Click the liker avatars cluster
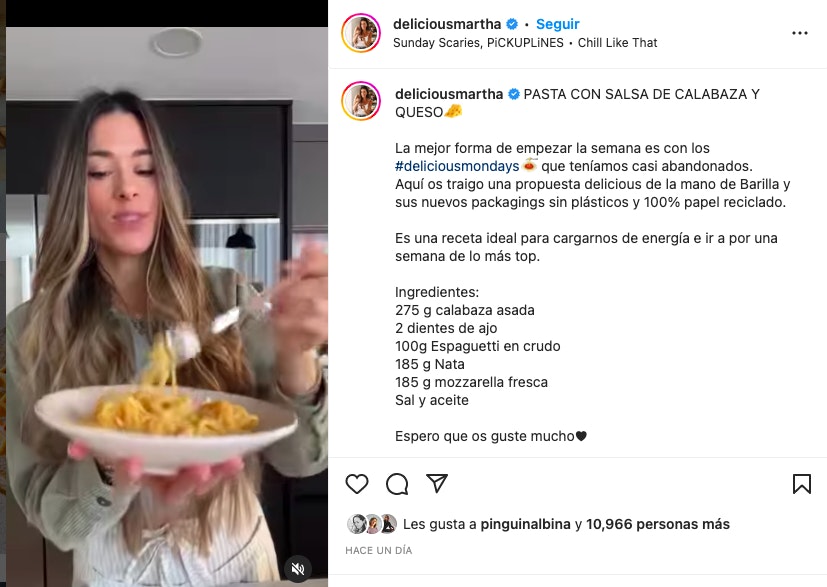Image resolution: width=827 pixels, height=587 pixels. [x=372, y=524]
